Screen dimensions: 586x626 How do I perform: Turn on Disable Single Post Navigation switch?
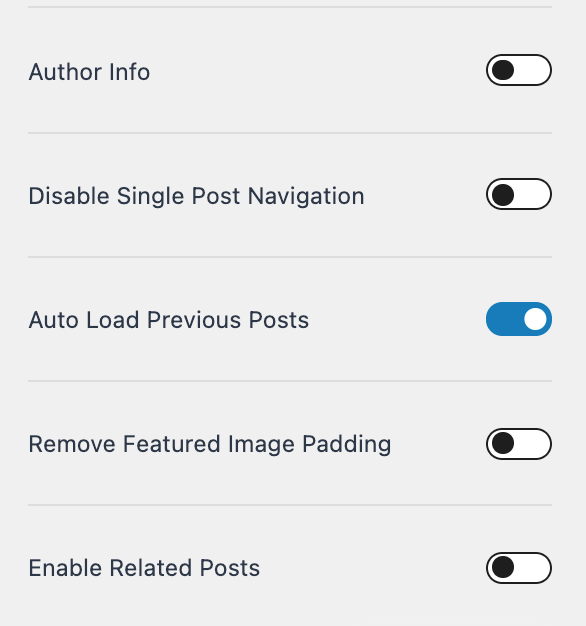click(519, 194)
